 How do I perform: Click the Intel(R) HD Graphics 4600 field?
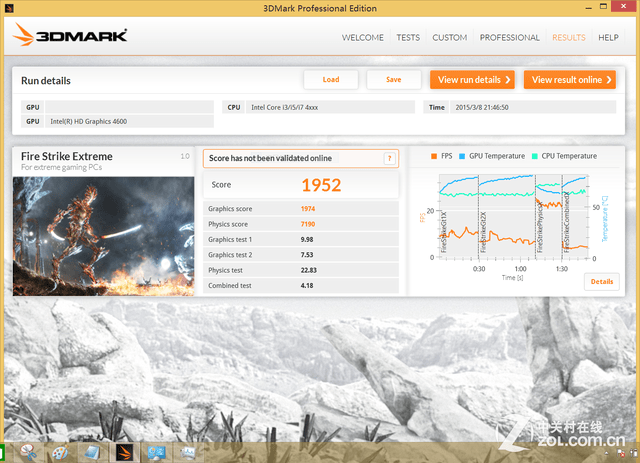click(129, 121)
